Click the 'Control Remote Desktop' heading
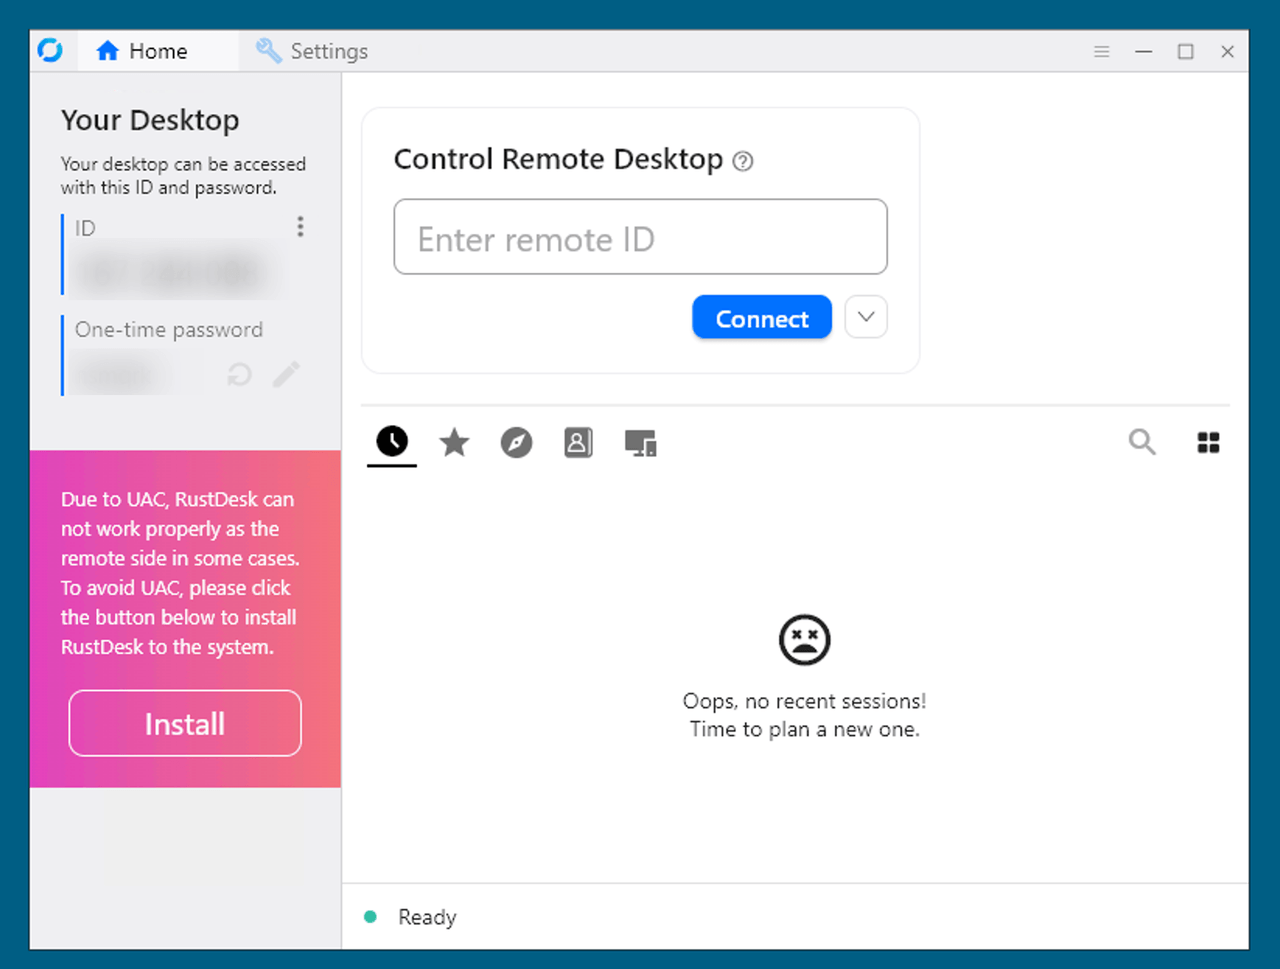1280x969 pixels. coord(558,159)
